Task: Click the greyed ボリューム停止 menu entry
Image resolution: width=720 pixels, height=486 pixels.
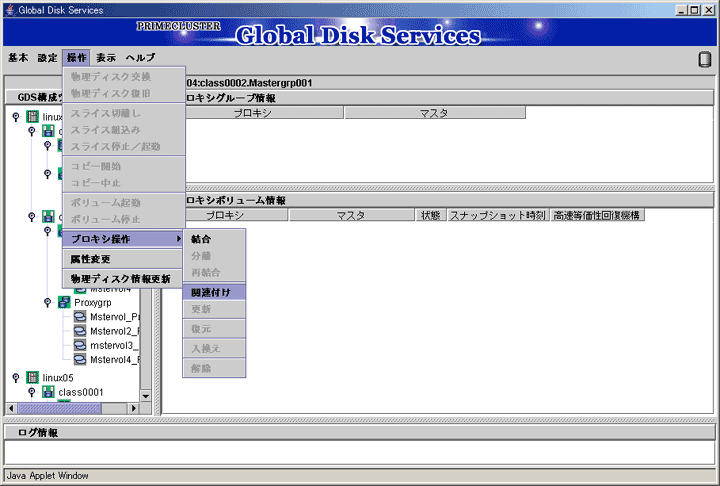Action: coord(124,219)
